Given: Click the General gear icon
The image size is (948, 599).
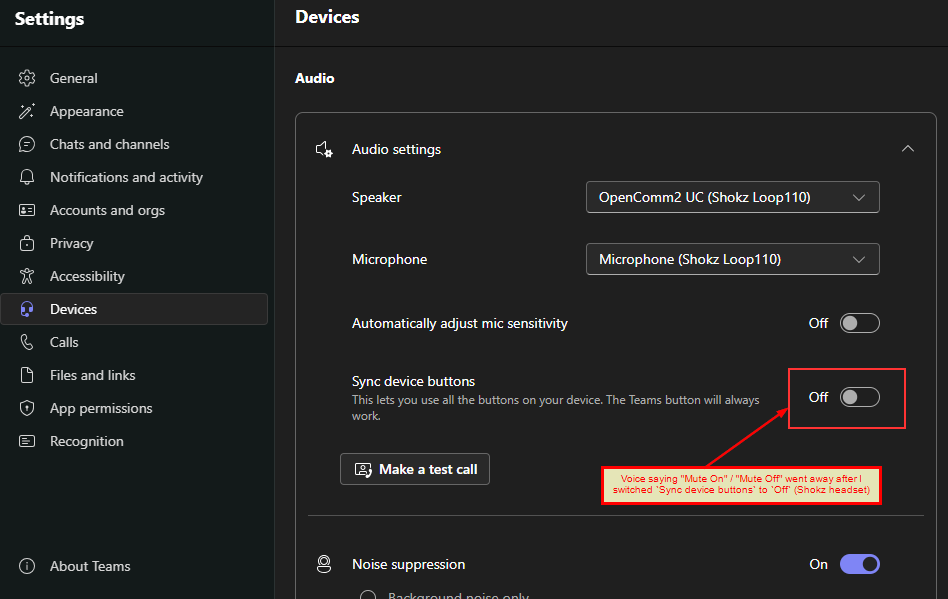Looking at the screenshot, I should tap(27, 78).
